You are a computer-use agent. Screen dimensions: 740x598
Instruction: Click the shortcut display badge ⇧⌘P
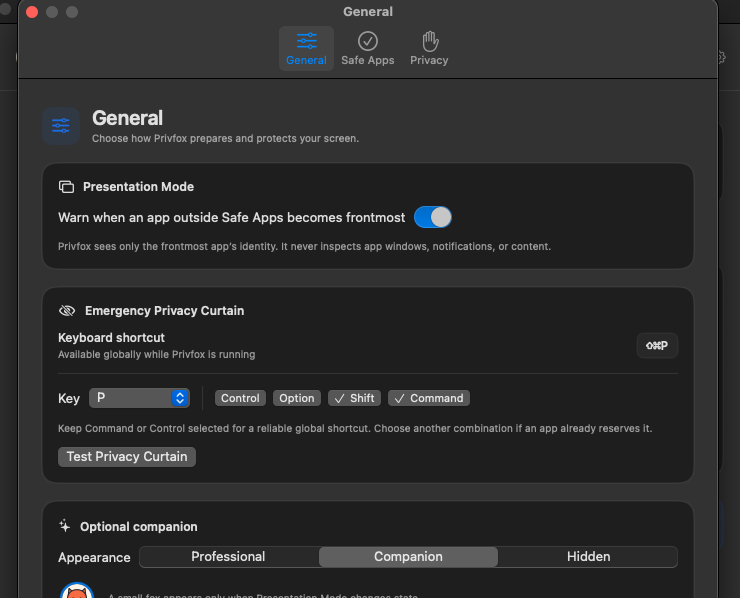(657, 345)
